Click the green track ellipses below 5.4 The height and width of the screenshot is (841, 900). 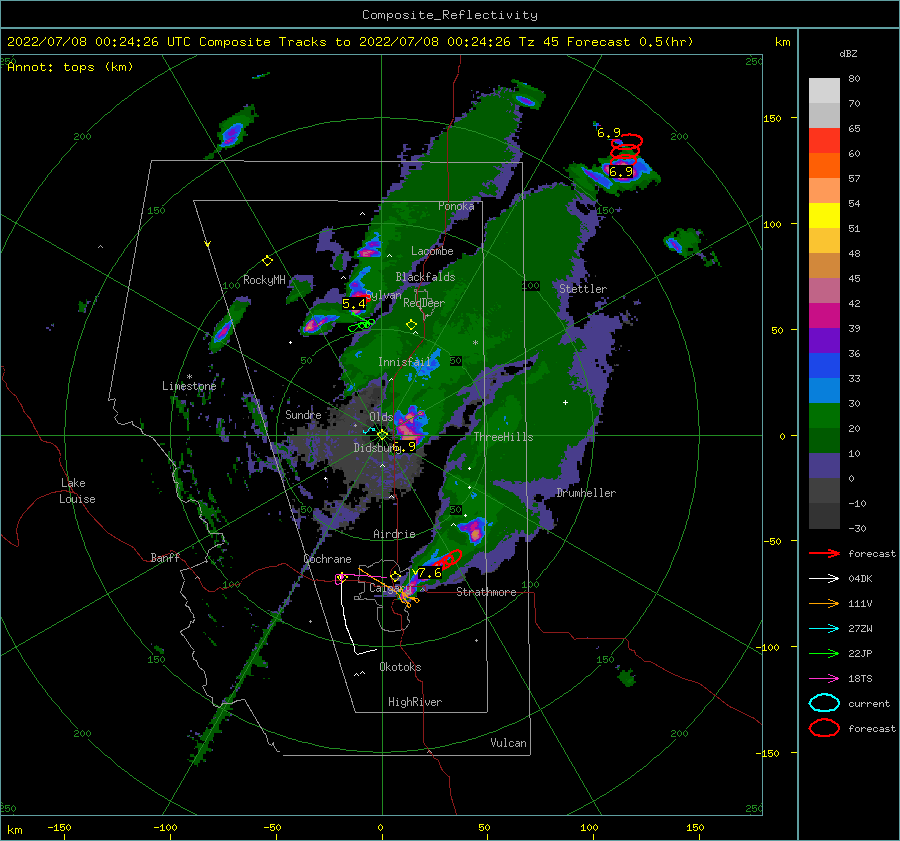click(362, 325)
